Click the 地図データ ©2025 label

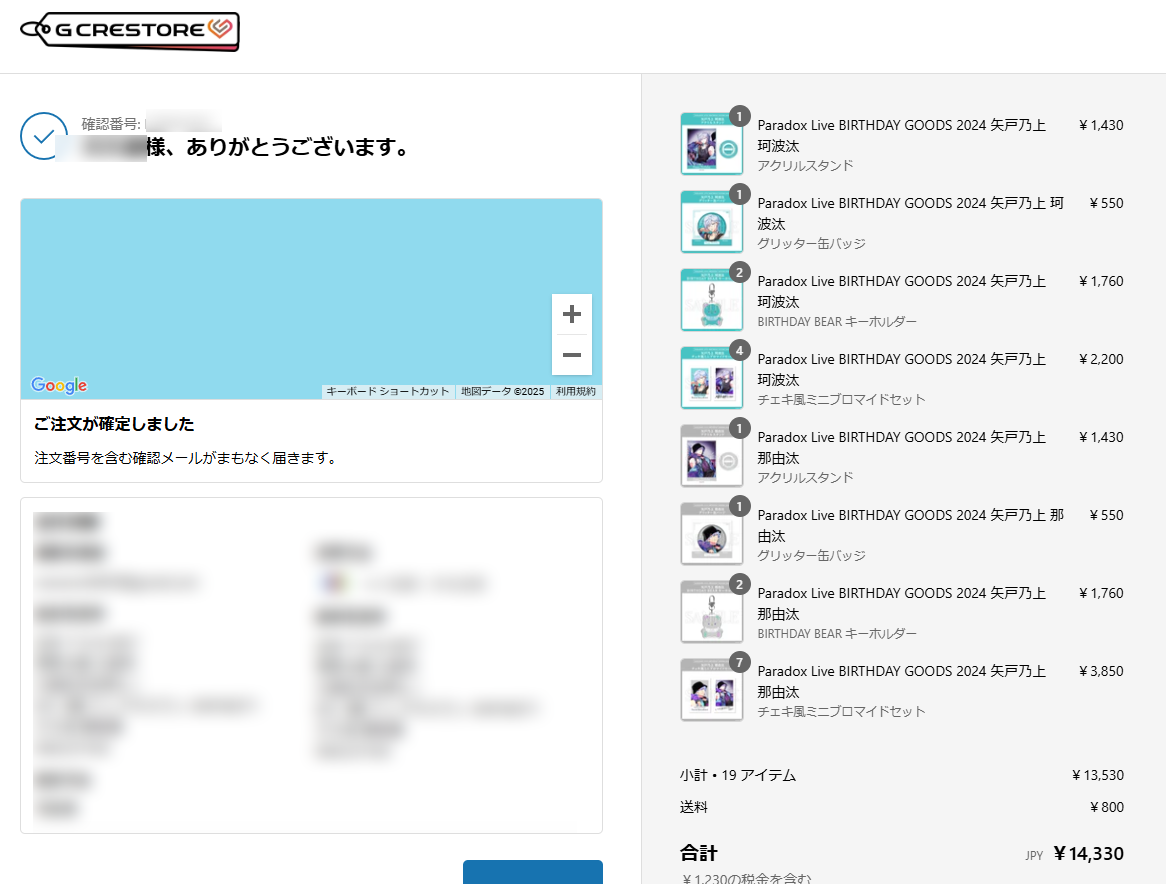pos(502,391)
